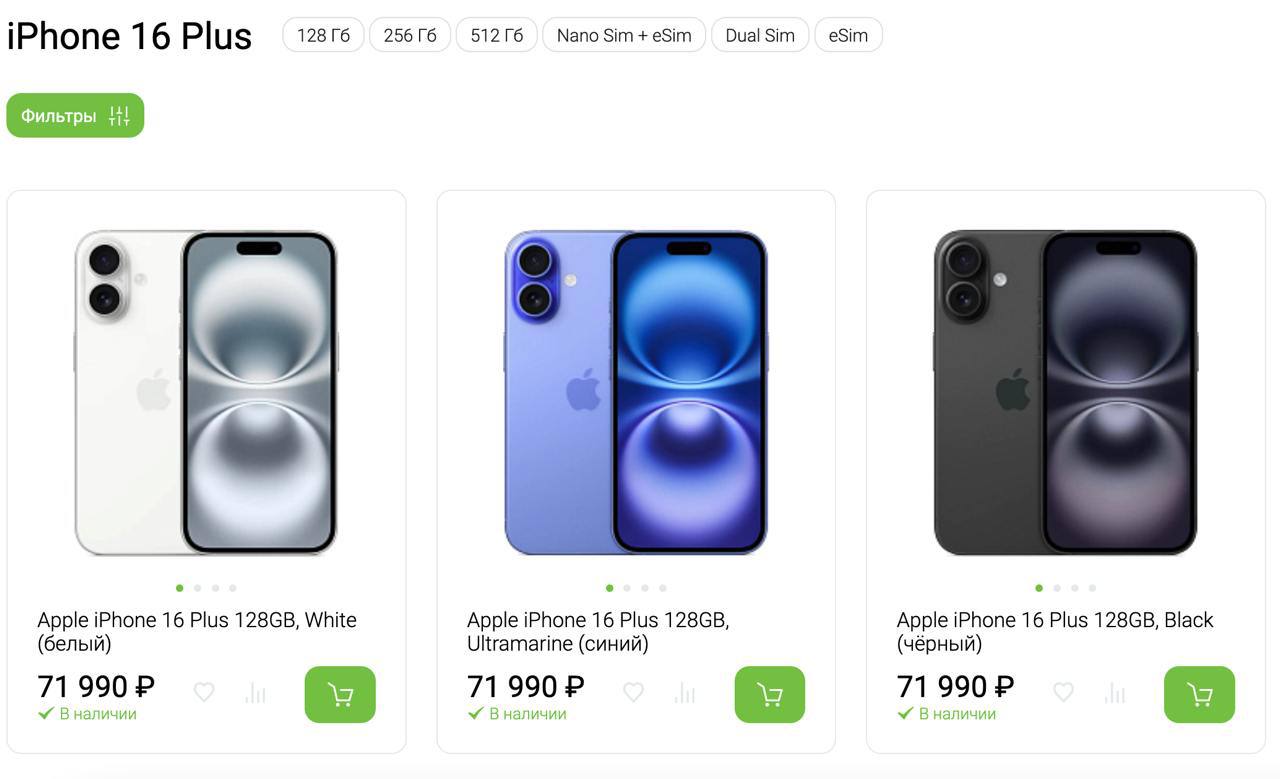Compare the black iPhone using bars icon
1280x779 pixels.
point(1115,692)
